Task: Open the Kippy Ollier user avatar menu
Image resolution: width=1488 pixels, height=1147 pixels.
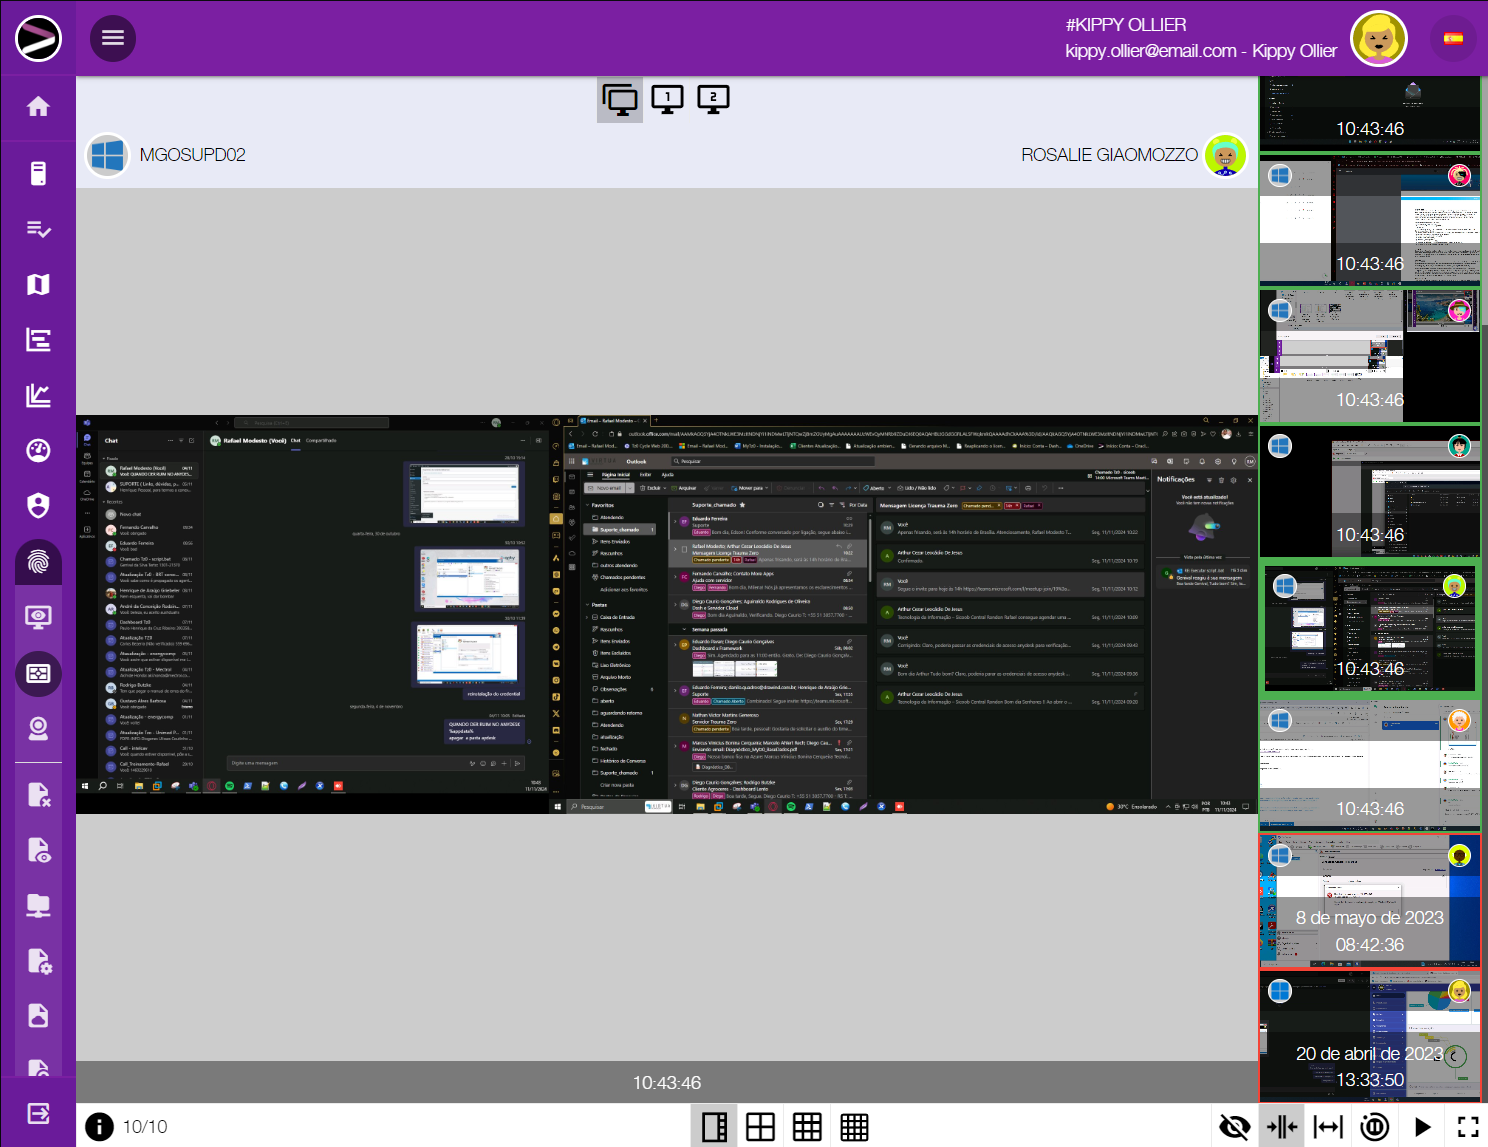Action: 1379,39
